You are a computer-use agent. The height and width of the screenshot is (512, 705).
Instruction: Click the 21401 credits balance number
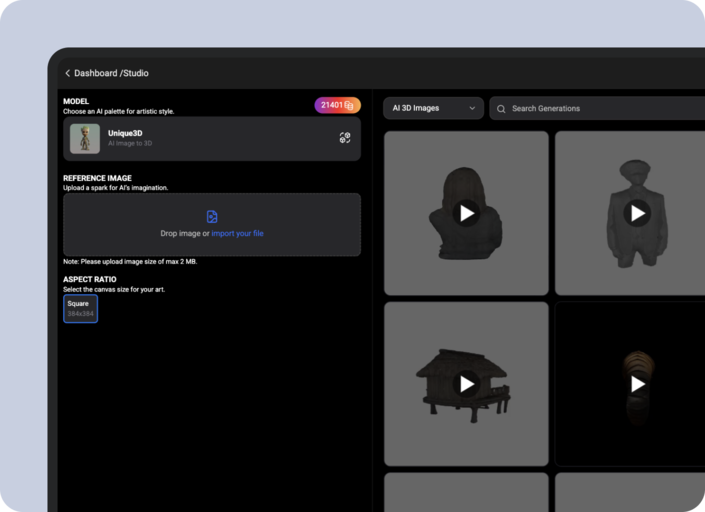coord(332,105)
